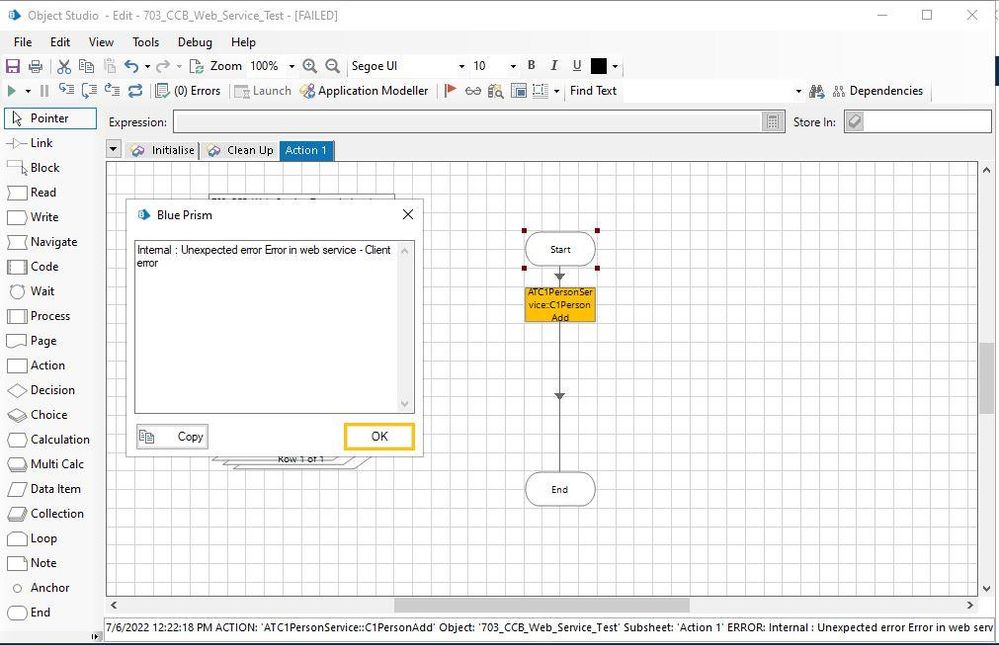Image resolution: width=999 pixels, height=645 pixels.
Task: Save the object with the floppy disk icon
Action: [x=13, y=66]
